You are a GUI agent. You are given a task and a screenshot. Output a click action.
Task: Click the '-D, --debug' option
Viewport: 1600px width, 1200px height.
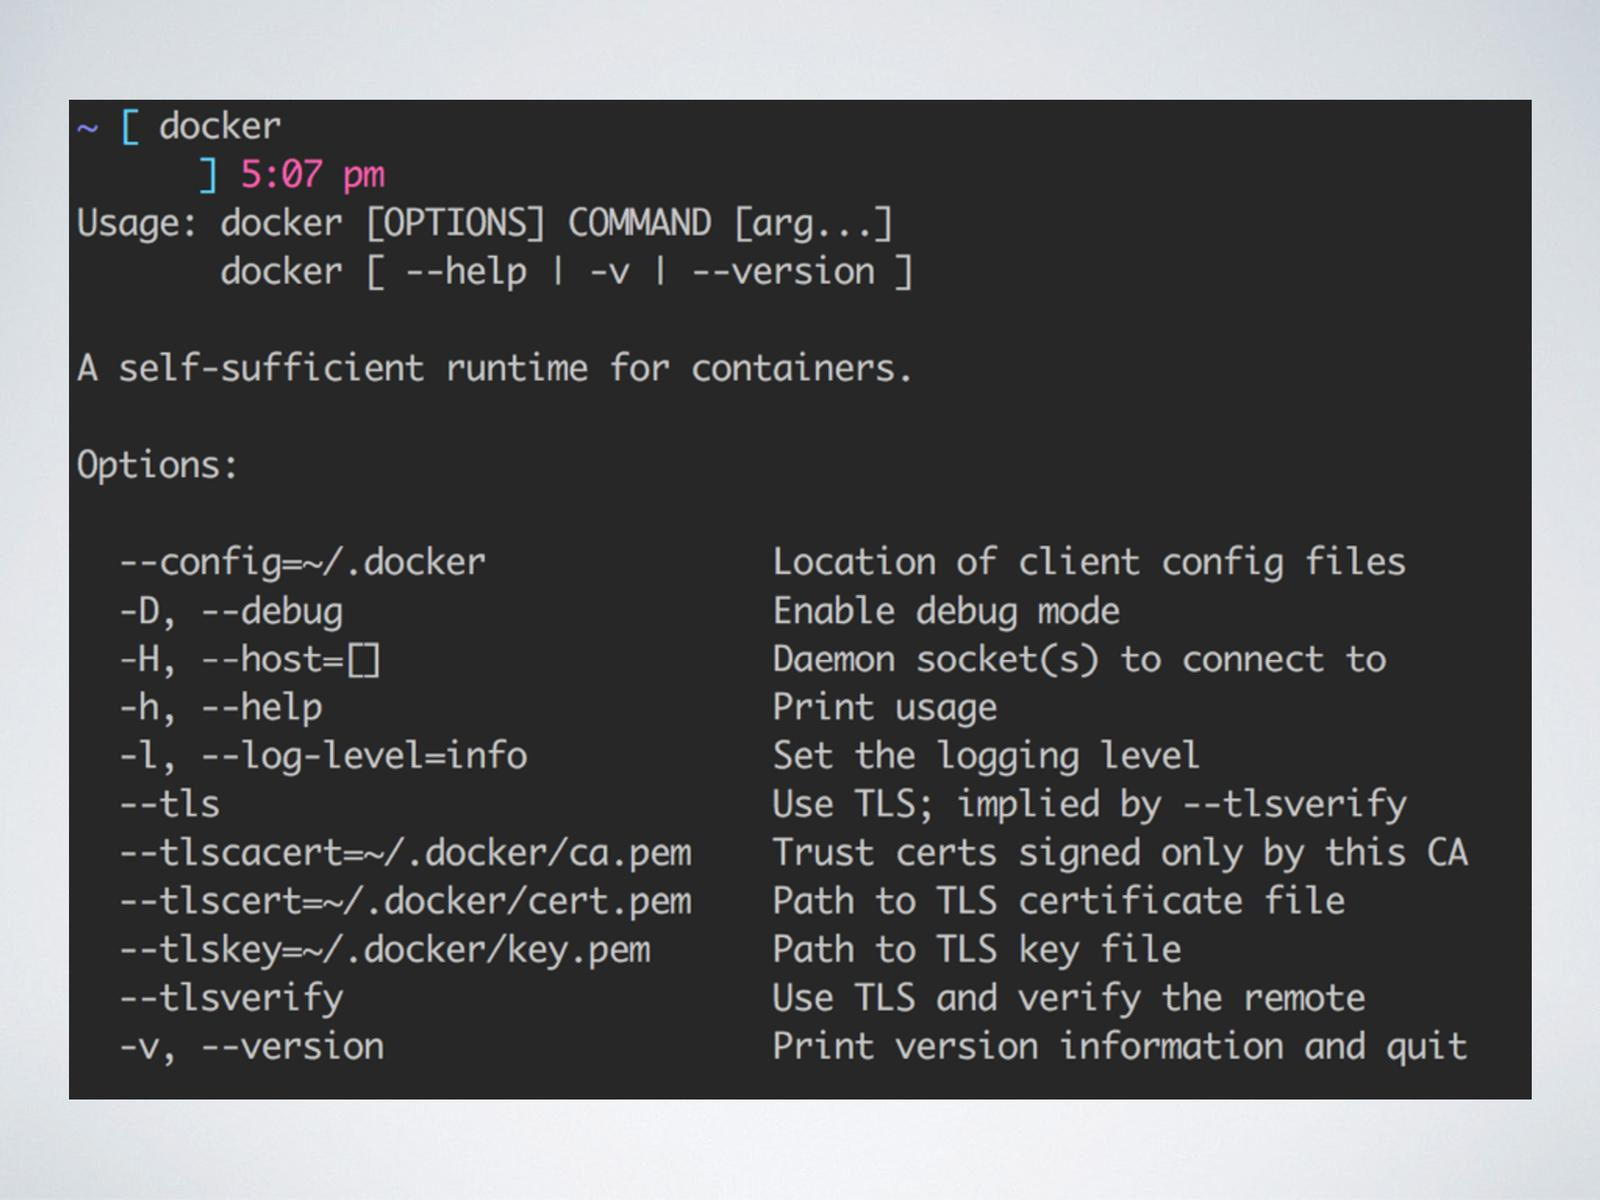(231, 611)
